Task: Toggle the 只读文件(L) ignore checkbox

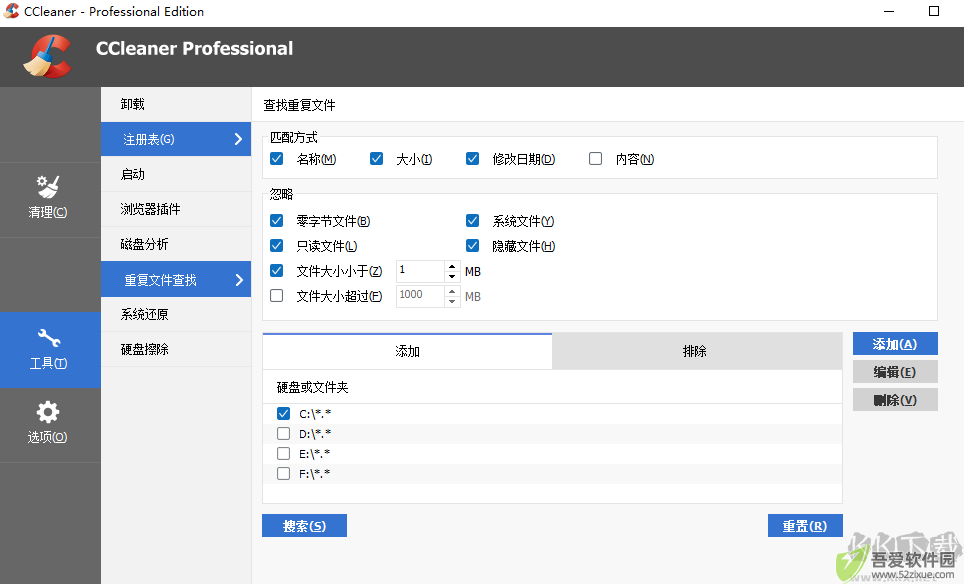Action: tap(277, 246)
